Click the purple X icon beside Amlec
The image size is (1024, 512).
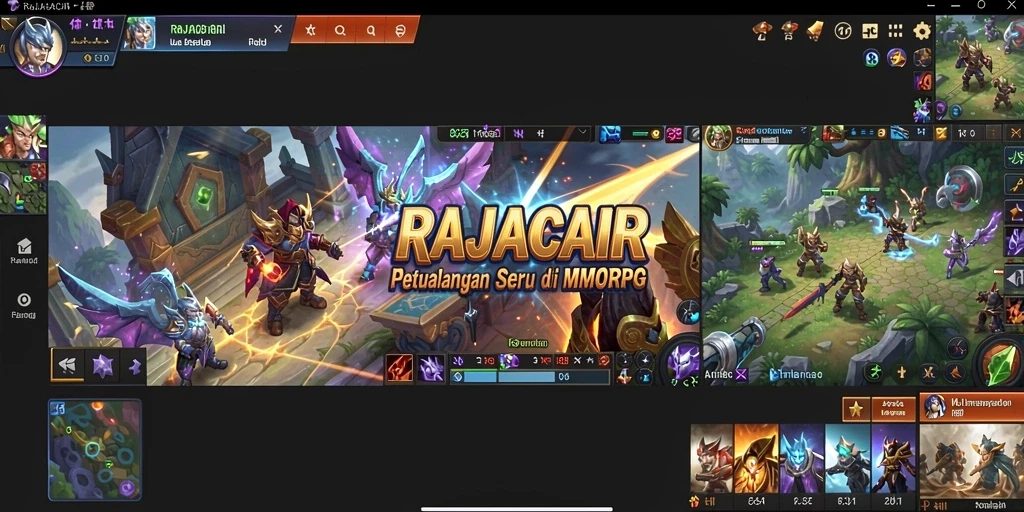pyautogui.click(x=741, y=374)
